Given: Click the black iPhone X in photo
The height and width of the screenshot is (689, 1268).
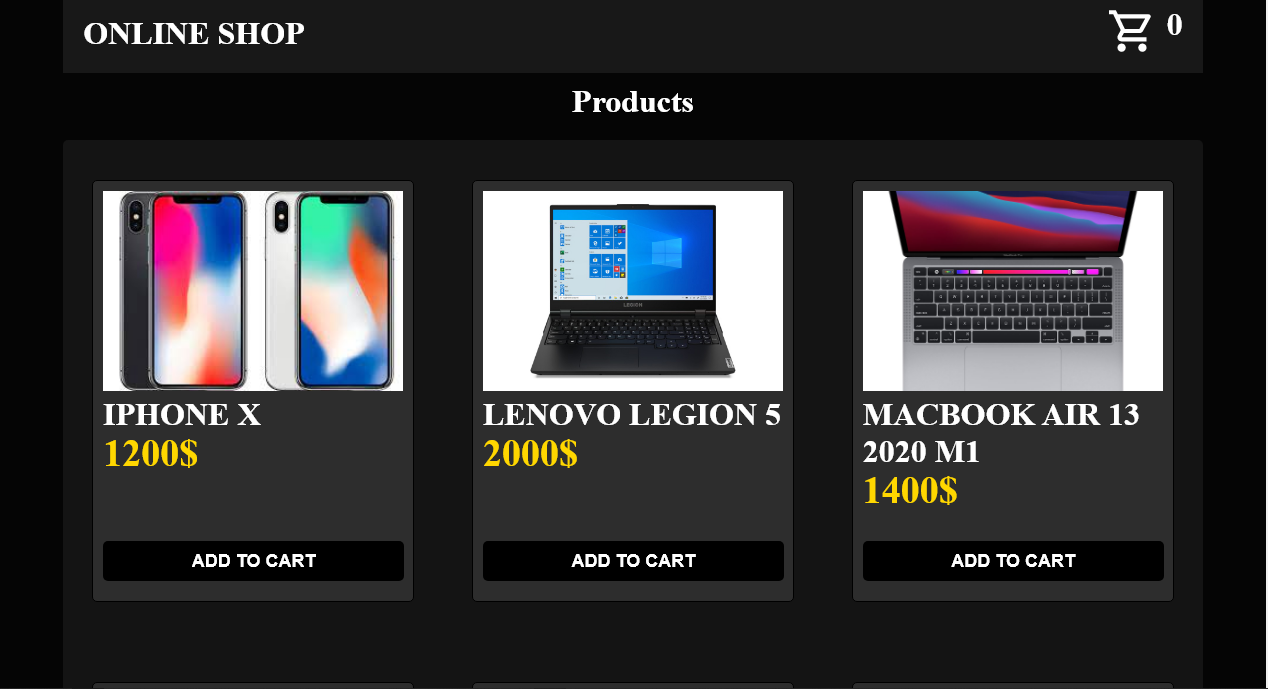Looking at the screenshot, I should tap(184, 290).
